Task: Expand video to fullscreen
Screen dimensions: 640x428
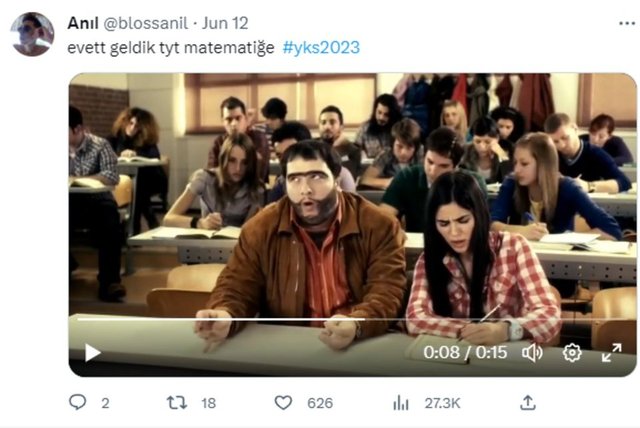Action: 611,353
